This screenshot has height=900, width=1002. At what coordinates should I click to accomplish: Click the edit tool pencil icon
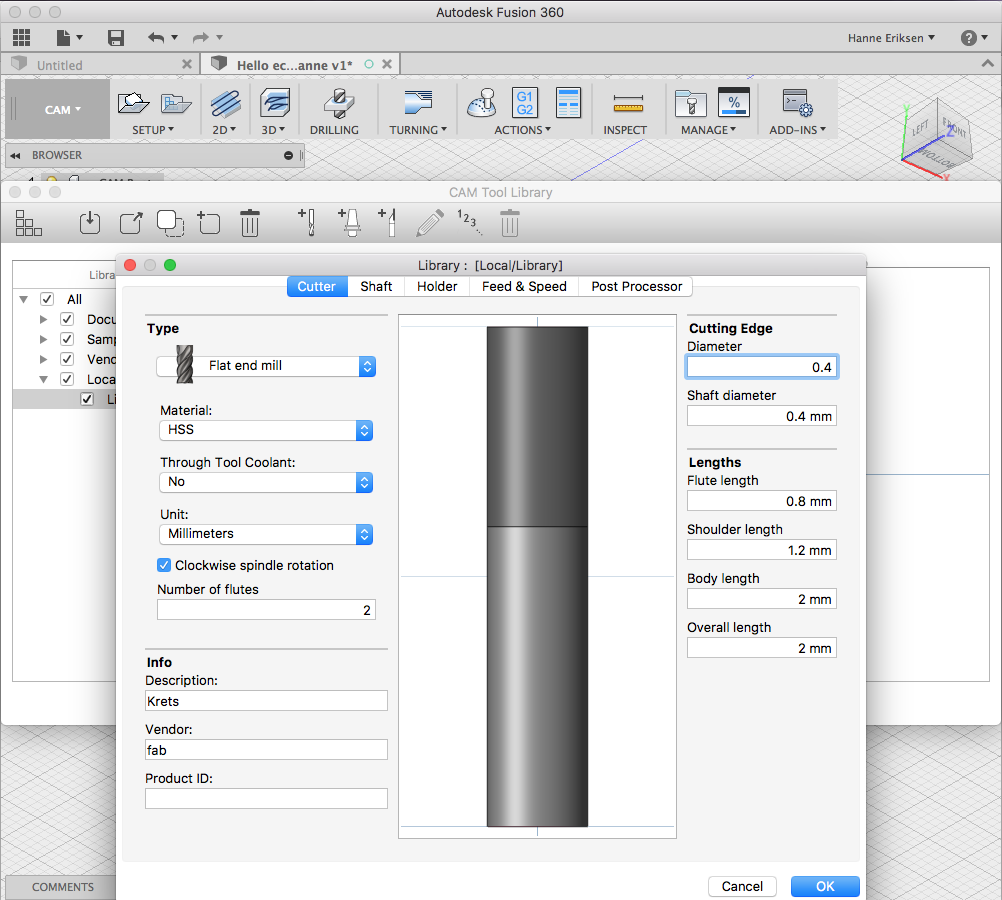click(429, 223)
